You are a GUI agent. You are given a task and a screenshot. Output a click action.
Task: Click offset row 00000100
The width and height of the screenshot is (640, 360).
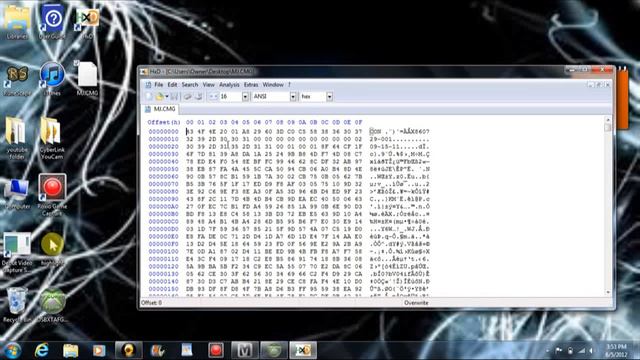point(164,251)
